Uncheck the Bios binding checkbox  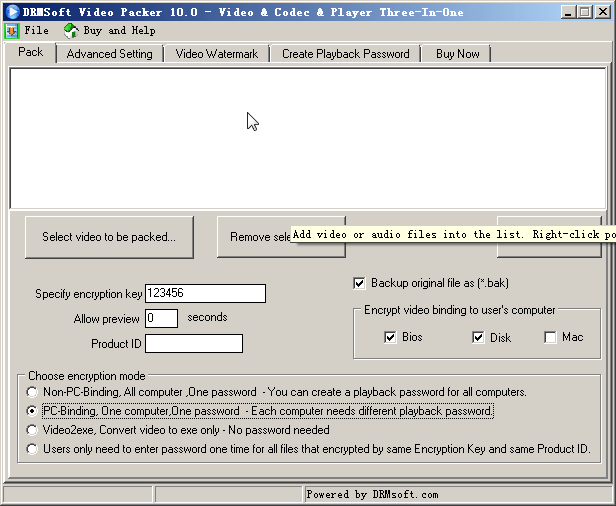tap(390, 337)
